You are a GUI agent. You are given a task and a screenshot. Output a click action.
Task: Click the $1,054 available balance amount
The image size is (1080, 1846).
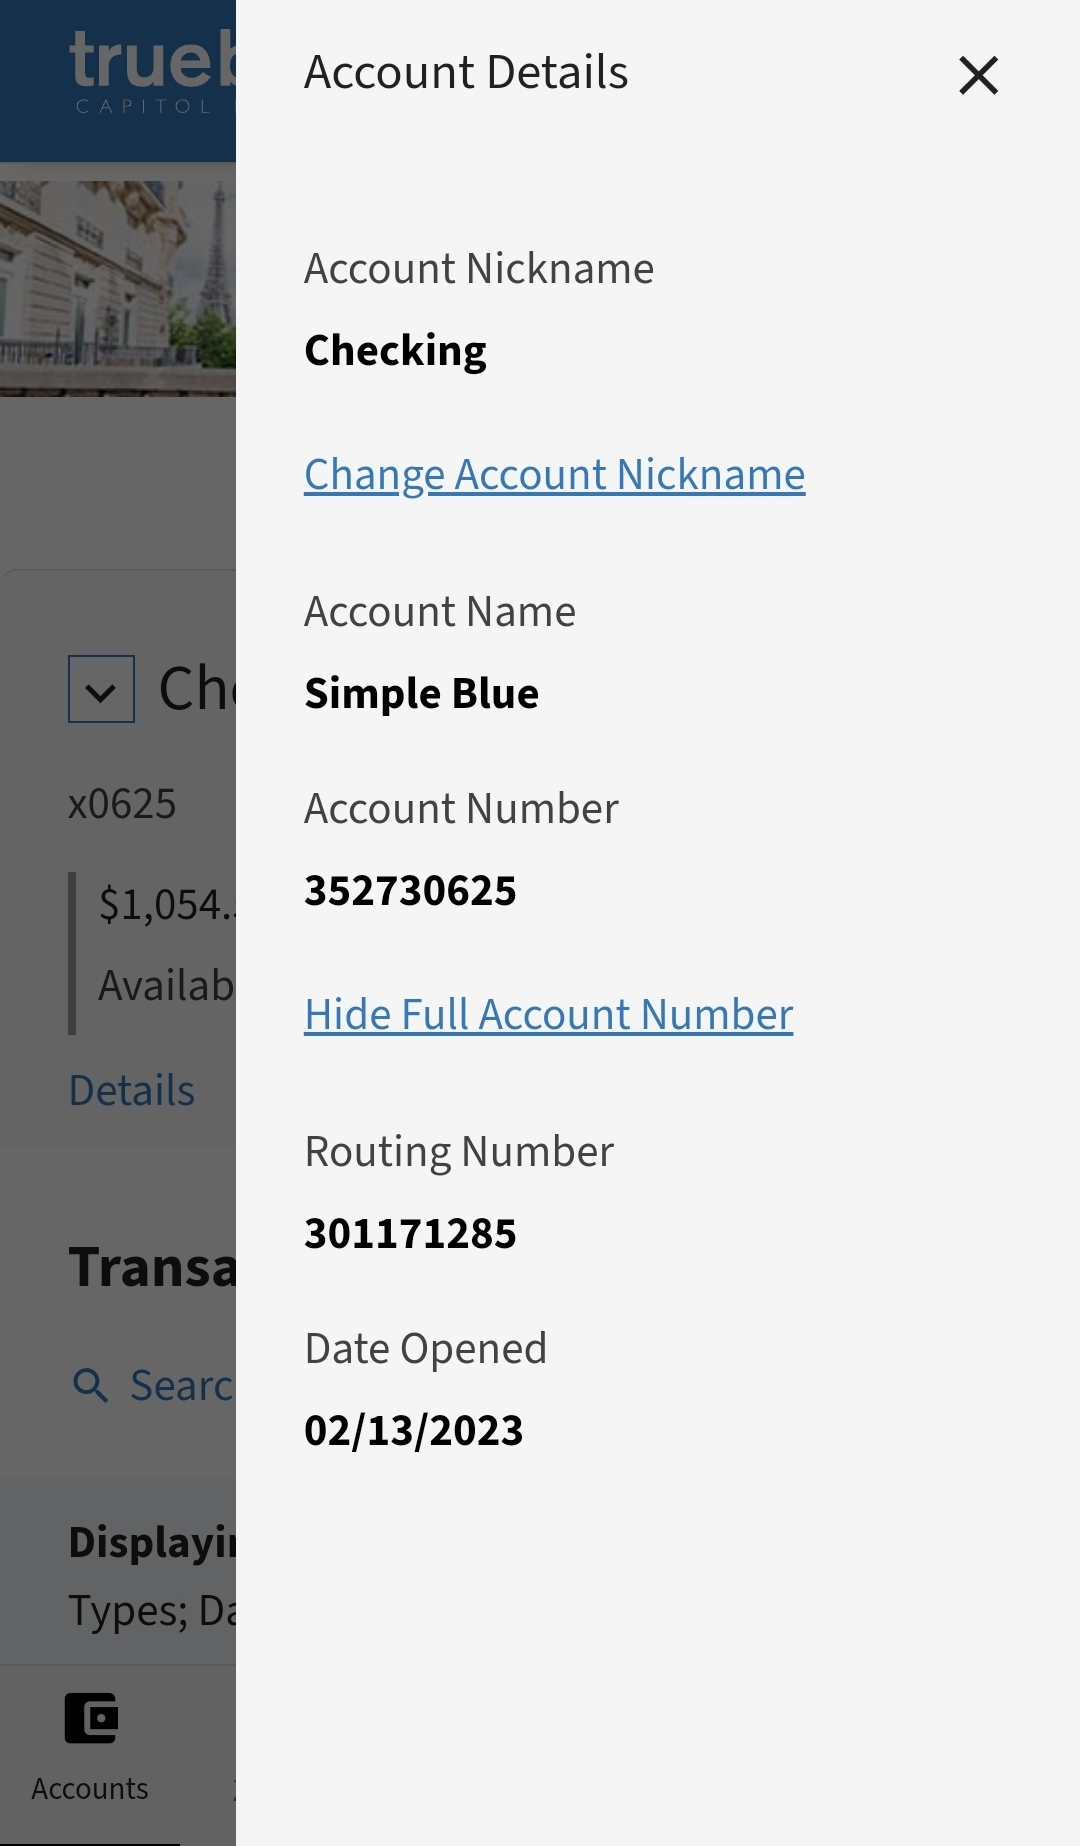tap(165, 905)
